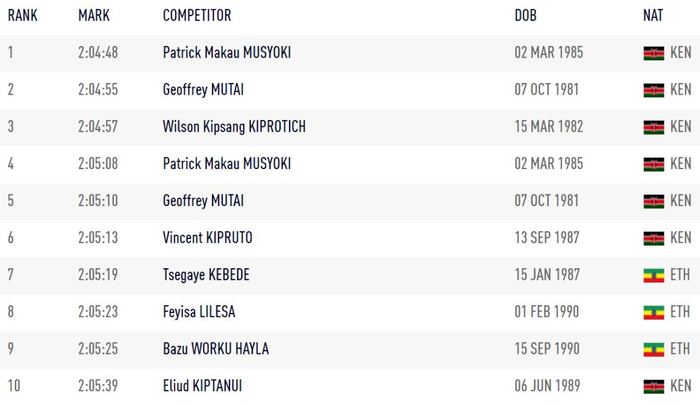Click the Bazu WORKU HAYLA name
Viewport: 700px width, 405px height.
[x=215, y=349]
